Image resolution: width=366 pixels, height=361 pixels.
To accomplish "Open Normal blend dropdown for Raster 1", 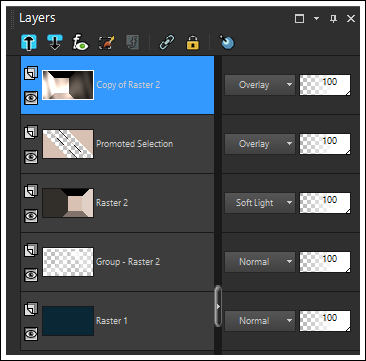I will tap(260, 321).
